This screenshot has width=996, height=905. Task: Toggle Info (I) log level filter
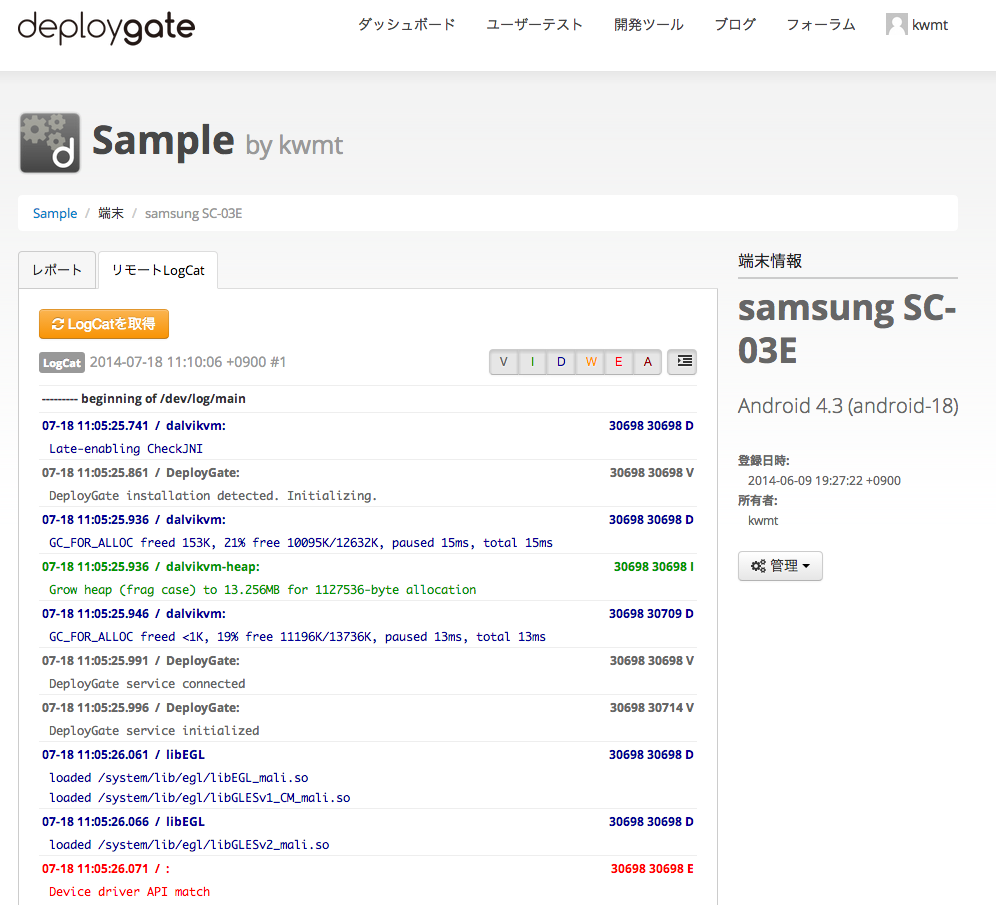pyautogui.click(x=532, y=362)
